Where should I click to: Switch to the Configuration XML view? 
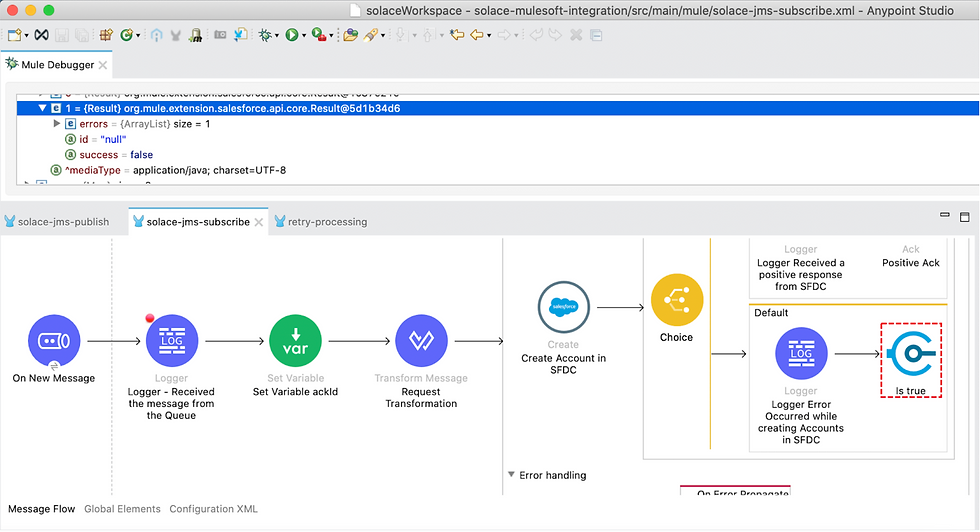pos(213,509)
